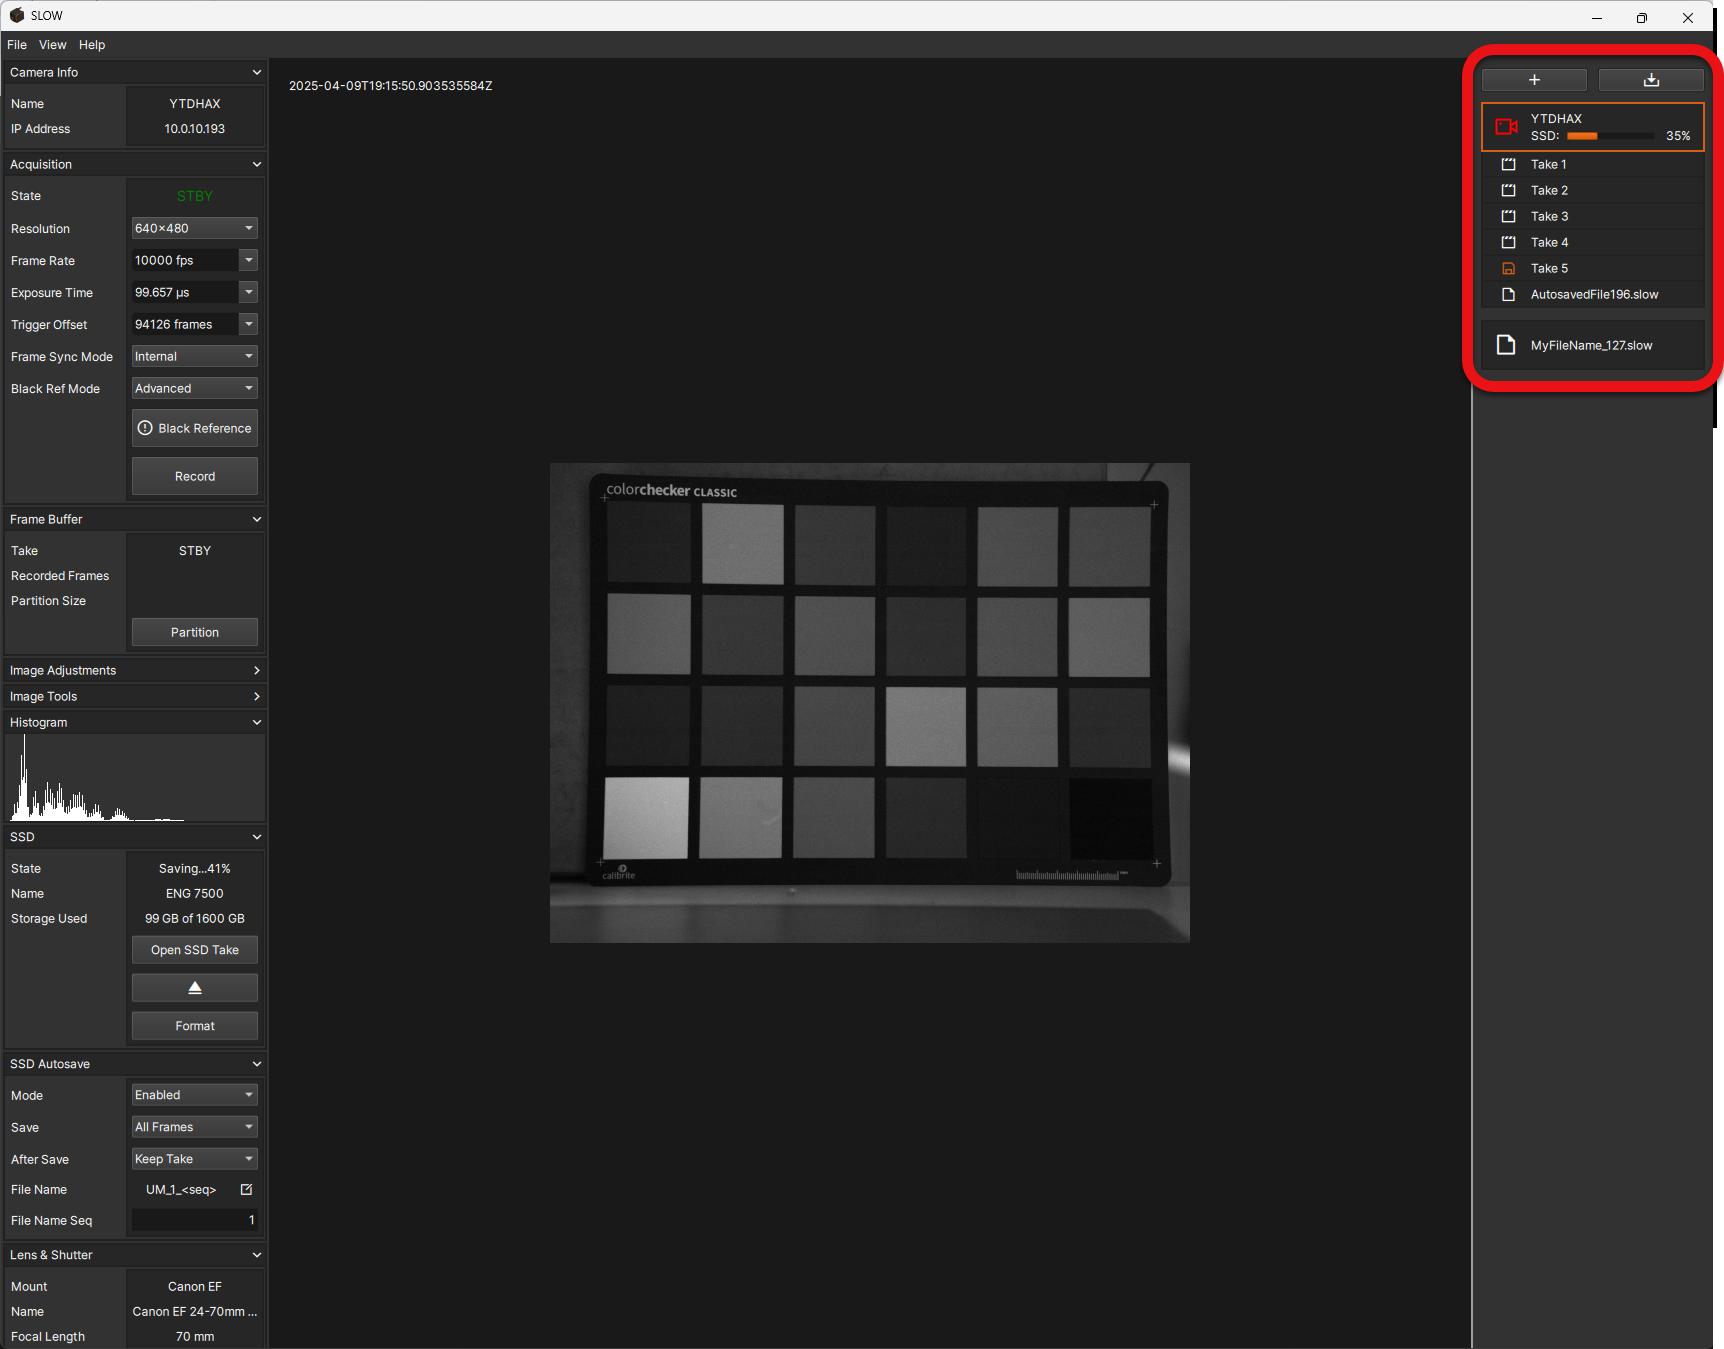The height and width of the screenshot is (1349, 1724).
Task: Click the eject SSD icon
Action: (194, 987)
